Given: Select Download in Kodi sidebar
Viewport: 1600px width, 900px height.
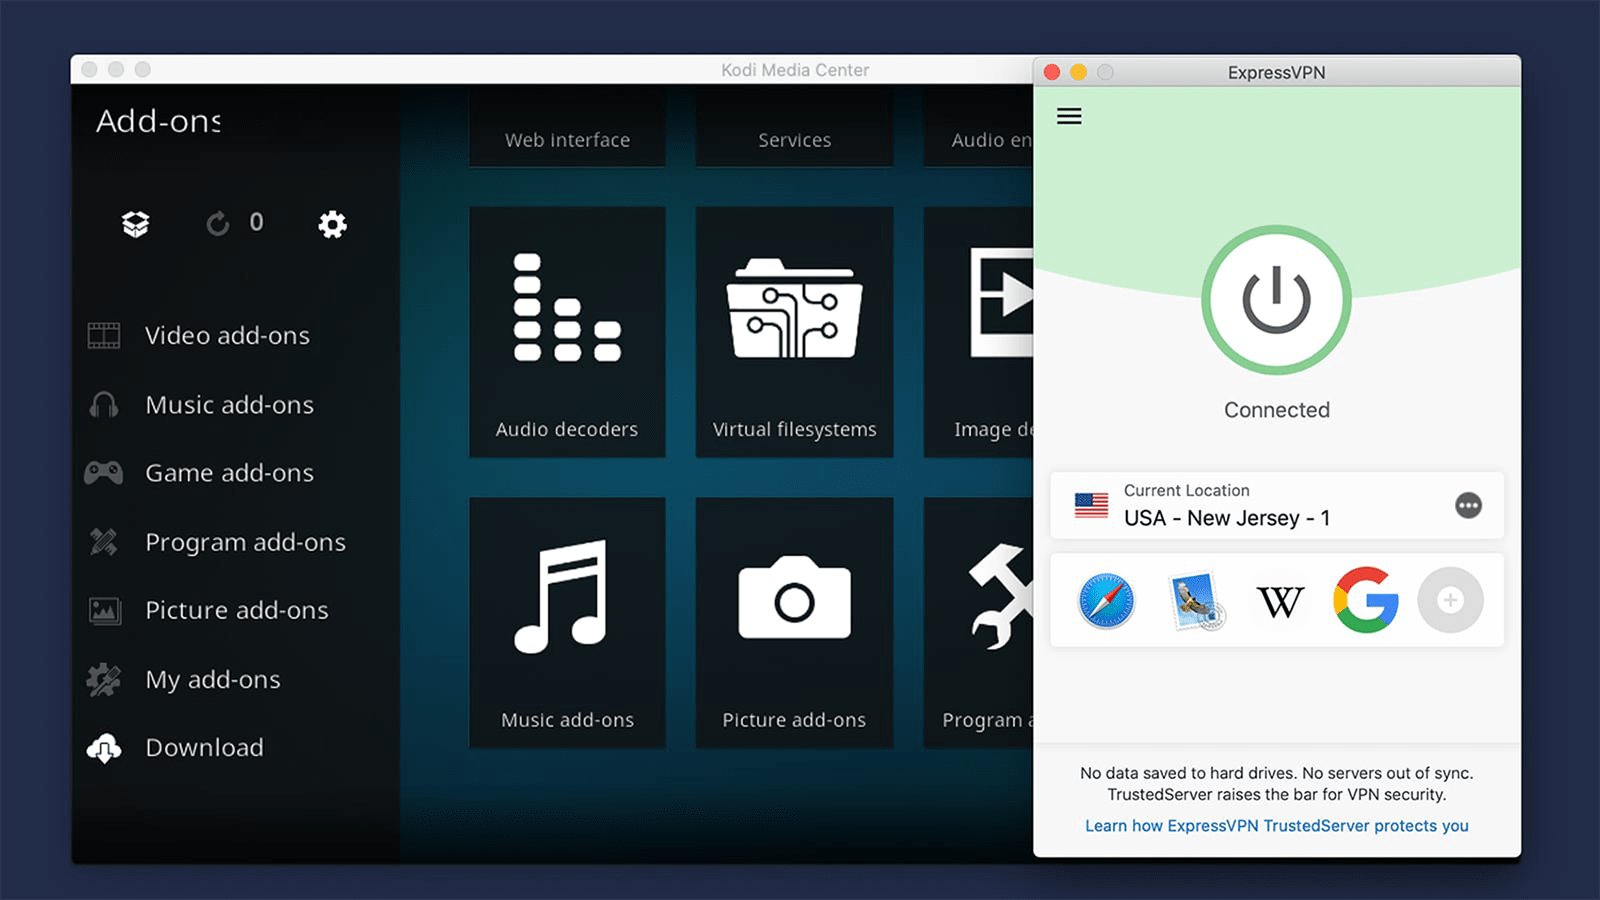Looking at the screenshot, I should click(204, 748).
